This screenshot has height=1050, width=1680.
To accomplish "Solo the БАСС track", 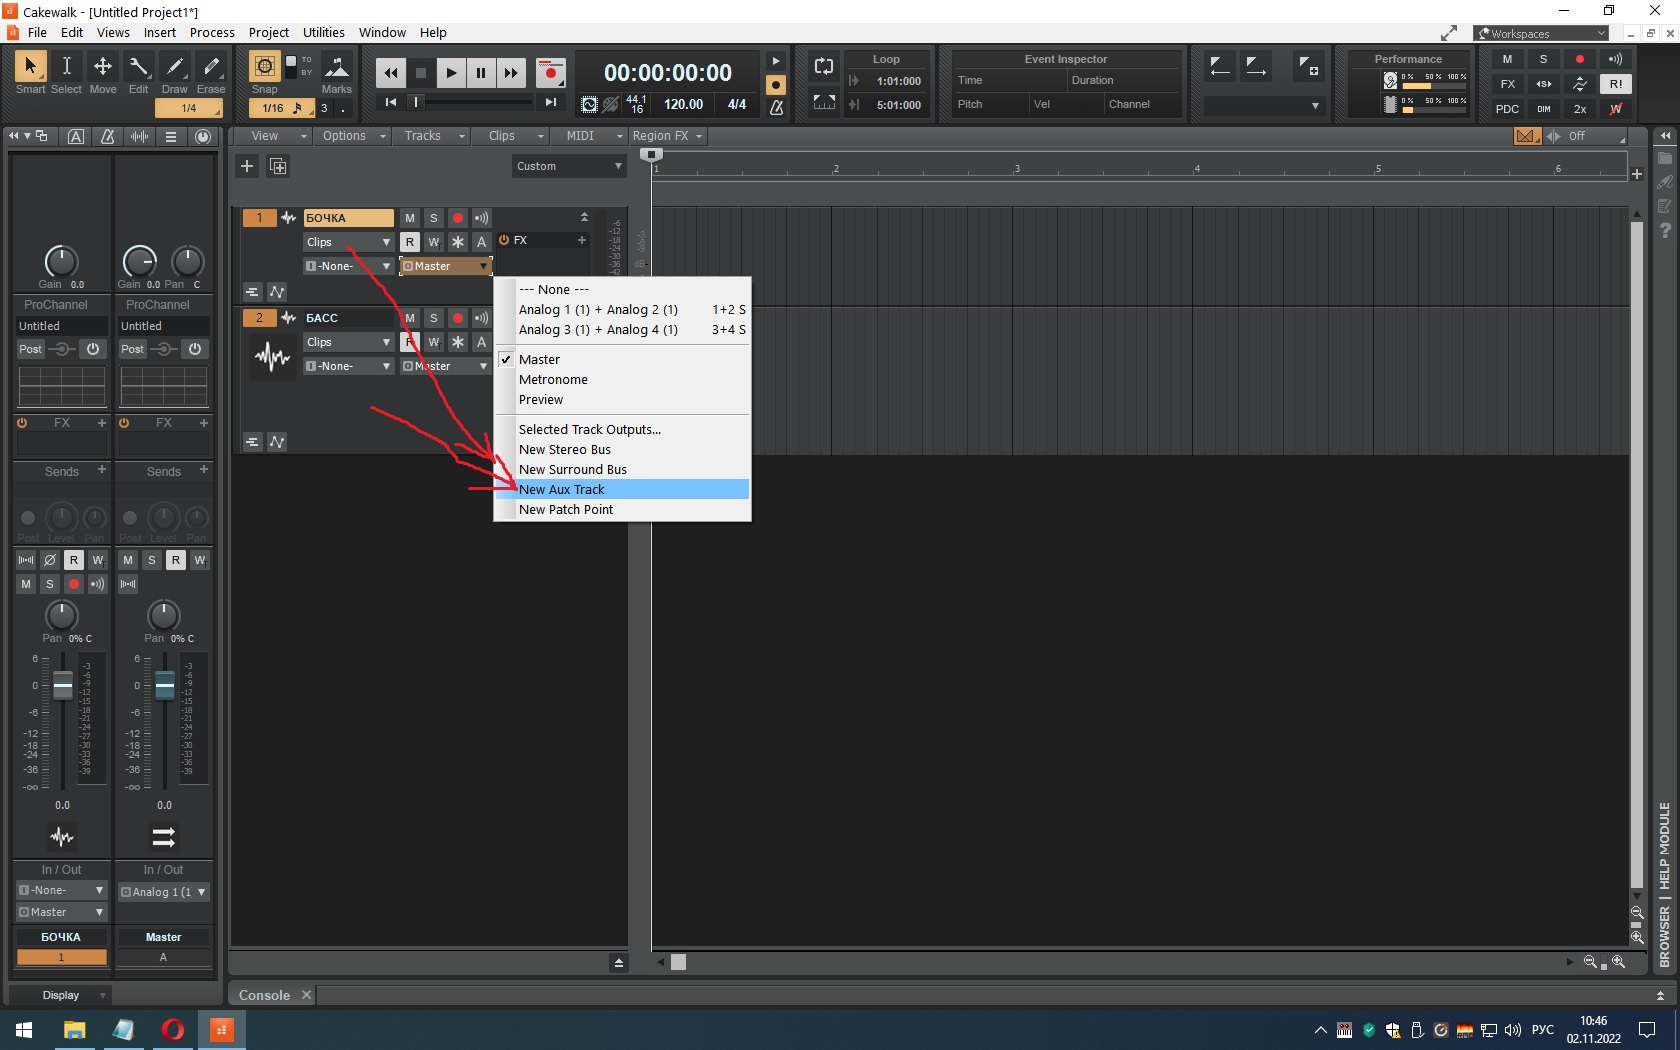I will (x=433, y=318).
